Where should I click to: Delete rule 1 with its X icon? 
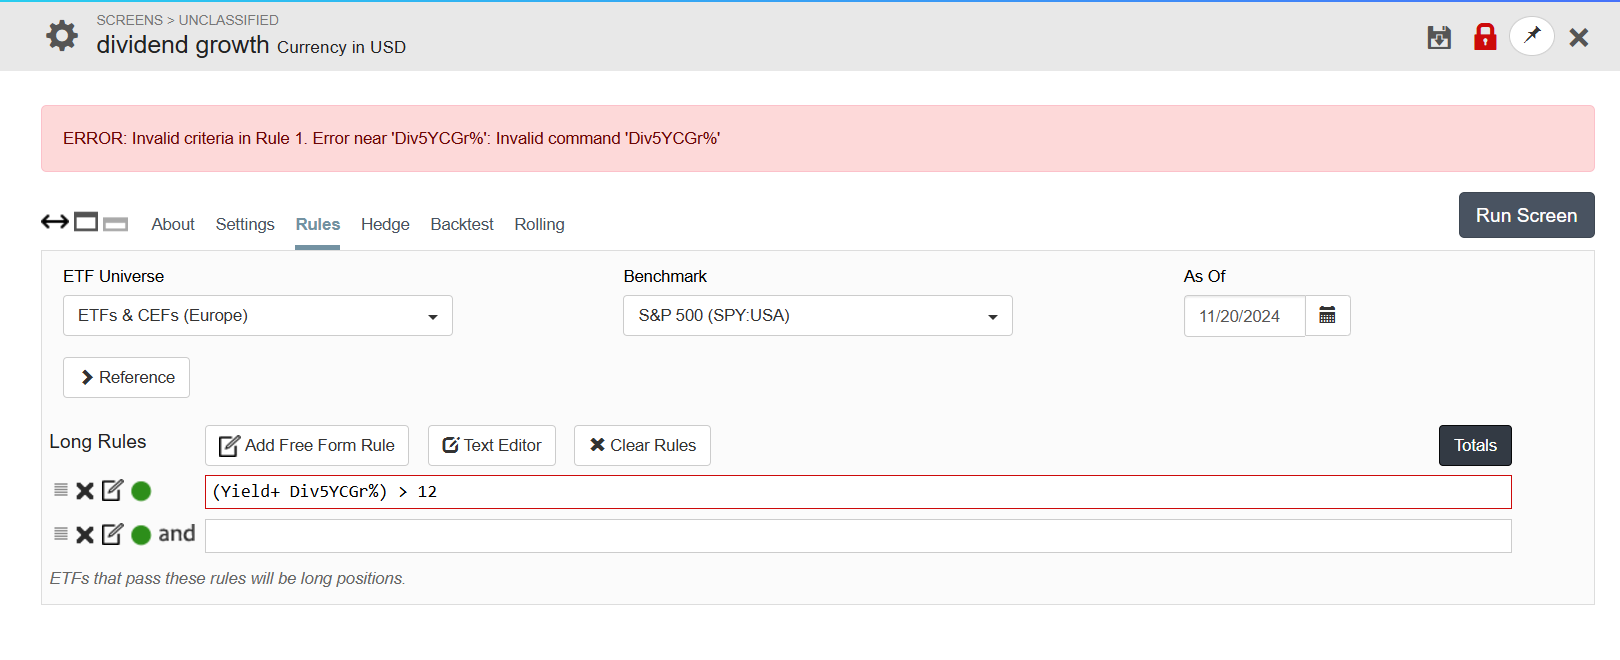pyautogui.click(x=85, y=491)
